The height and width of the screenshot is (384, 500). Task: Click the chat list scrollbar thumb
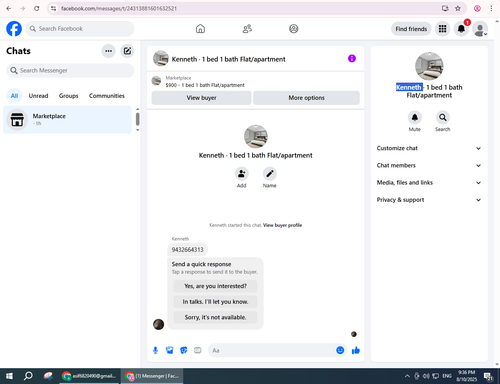(x=137, y=119)
